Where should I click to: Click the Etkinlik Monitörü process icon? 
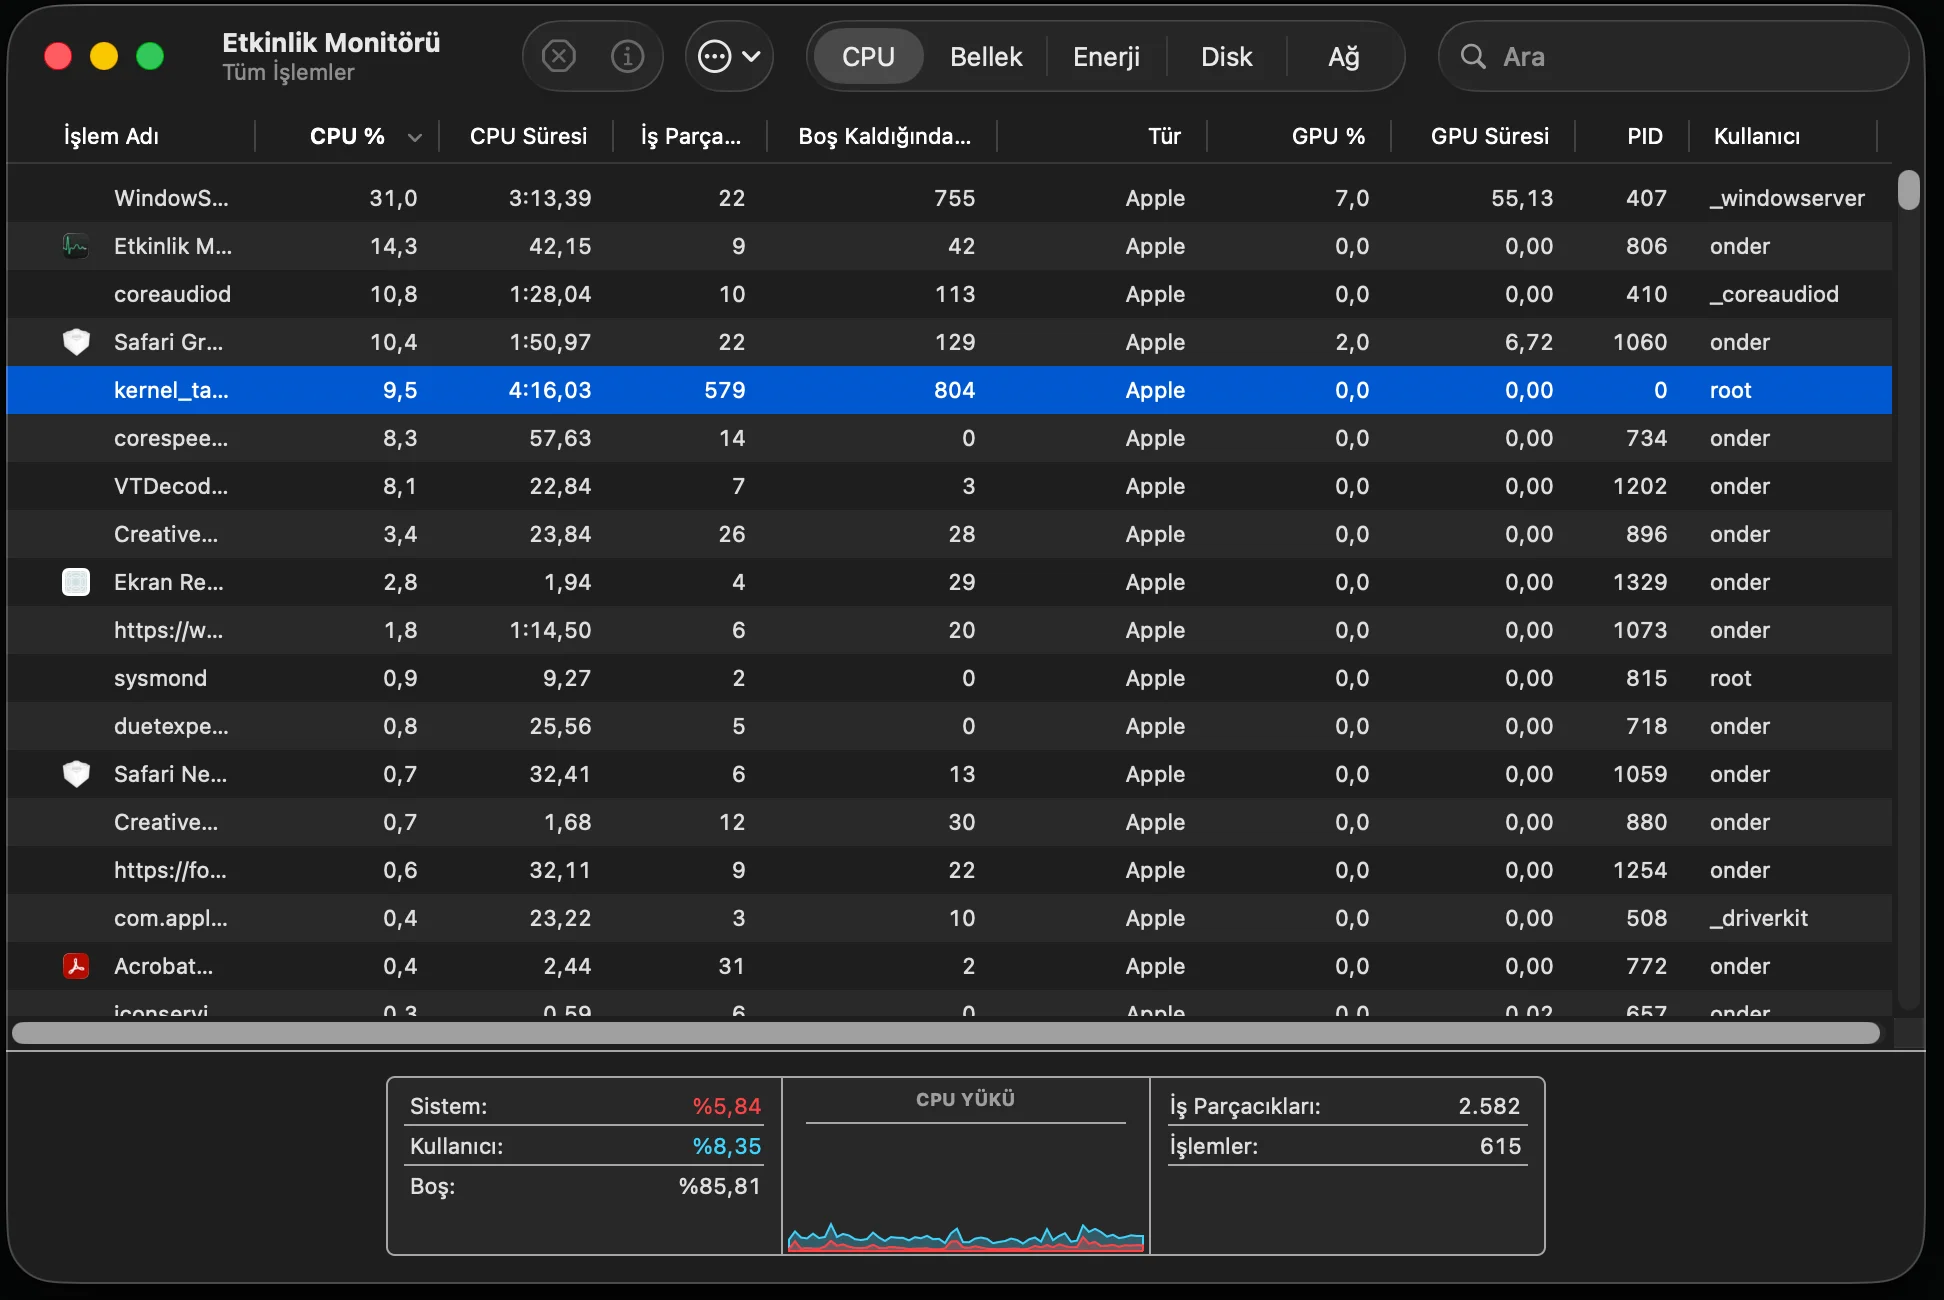76,246
